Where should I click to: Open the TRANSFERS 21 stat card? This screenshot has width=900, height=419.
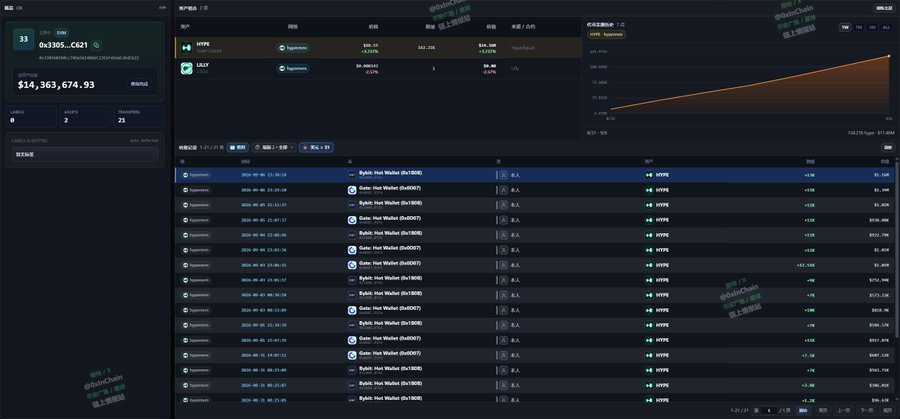pos(139,117)
